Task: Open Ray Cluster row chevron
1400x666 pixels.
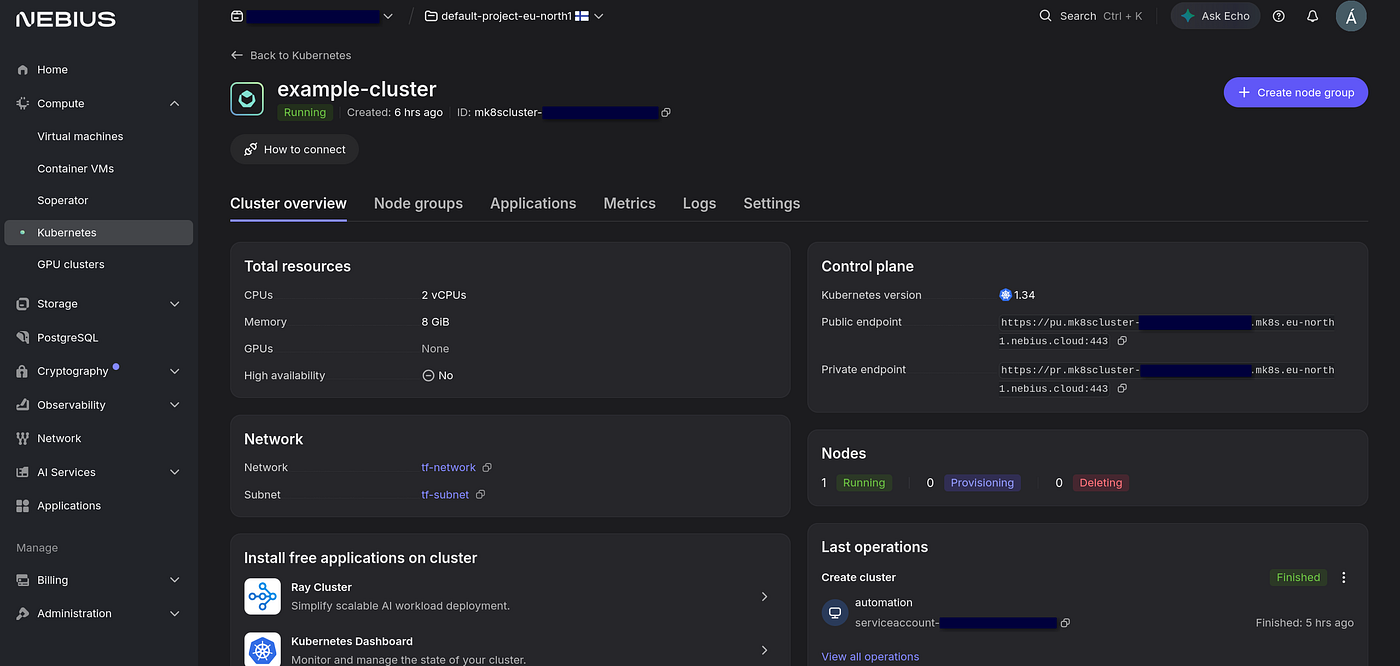Action: tap(764, 596)
